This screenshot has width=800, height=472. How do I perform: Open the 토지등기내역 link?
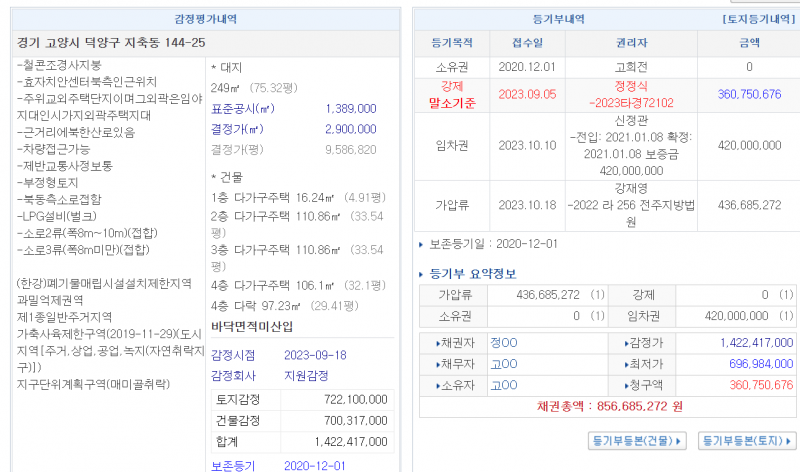point(757,19)
